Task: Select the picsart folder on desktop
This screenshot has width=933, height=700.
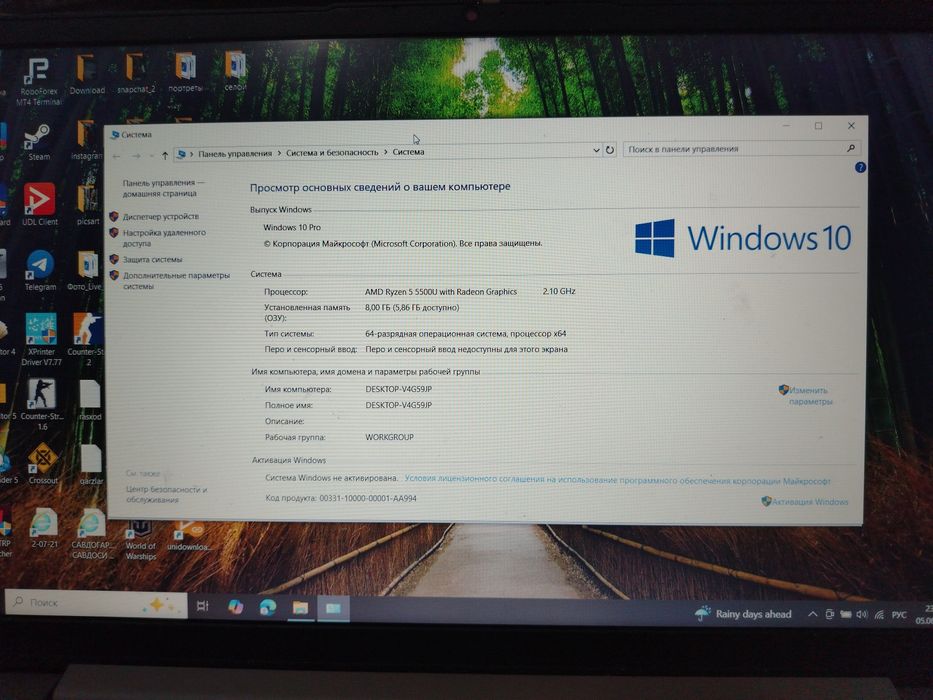Action: 87,205
